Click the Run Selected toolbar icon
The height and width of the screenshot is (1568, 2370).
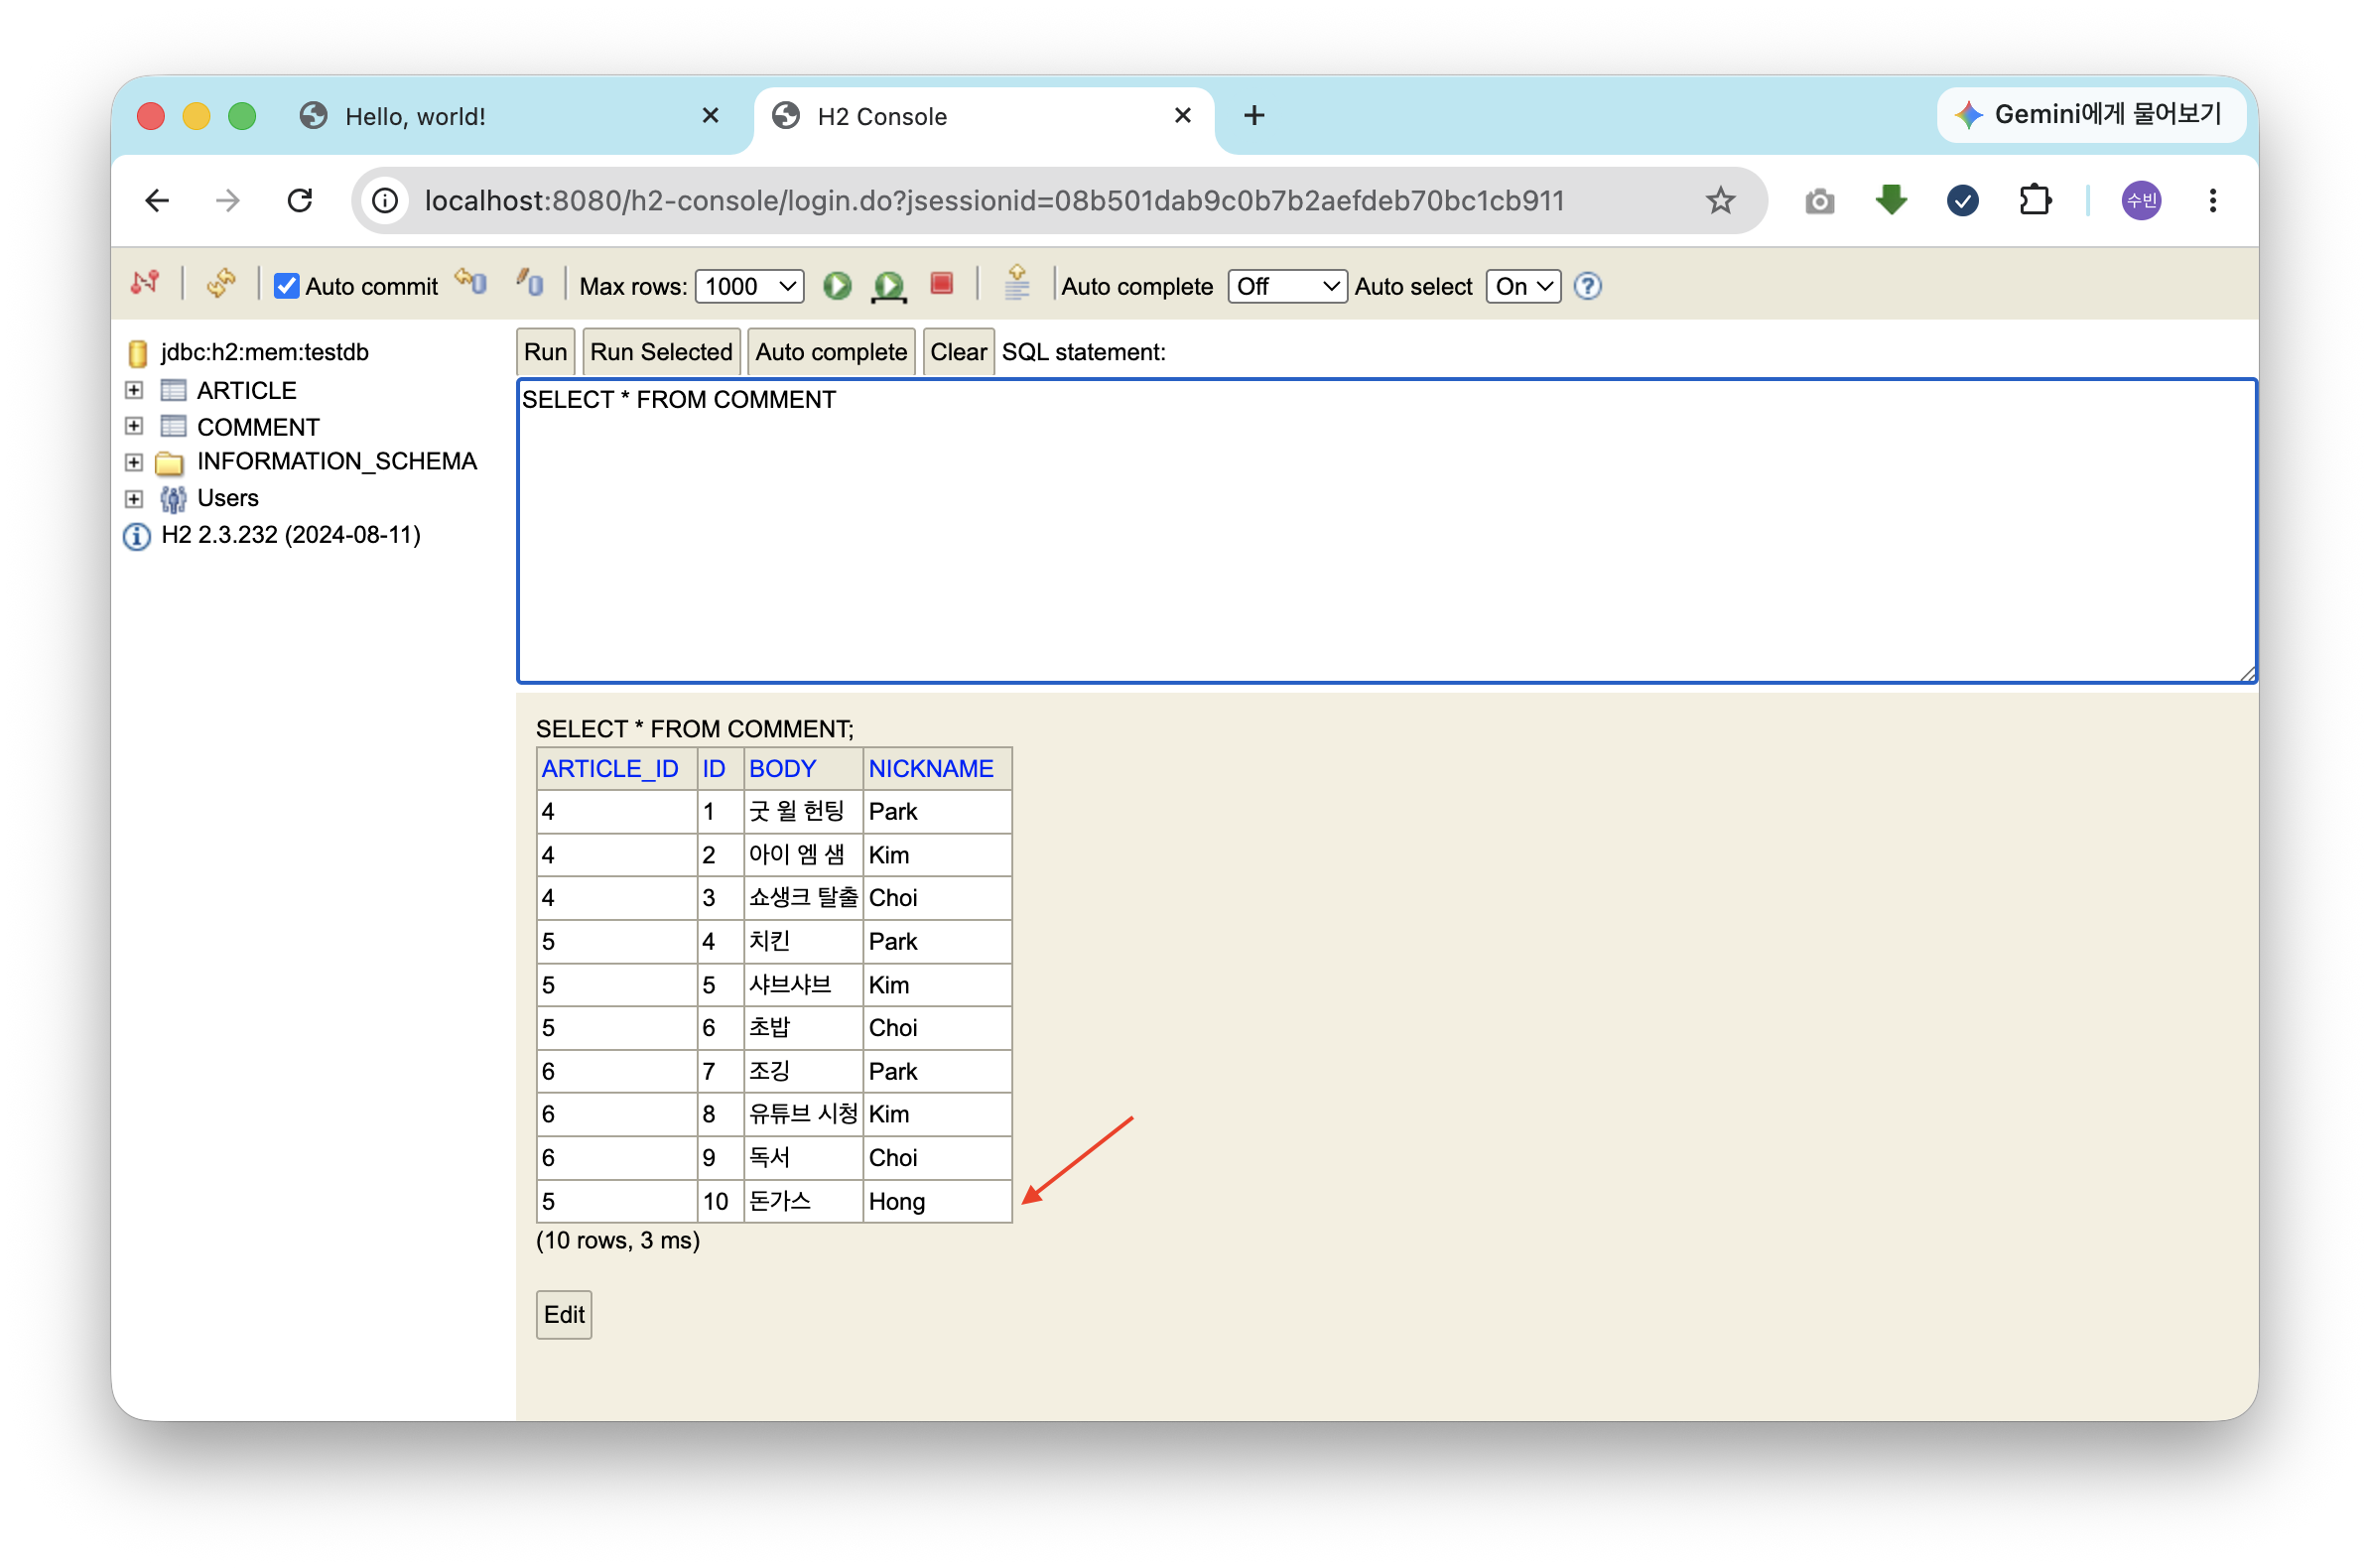click(x=888, y=286)
